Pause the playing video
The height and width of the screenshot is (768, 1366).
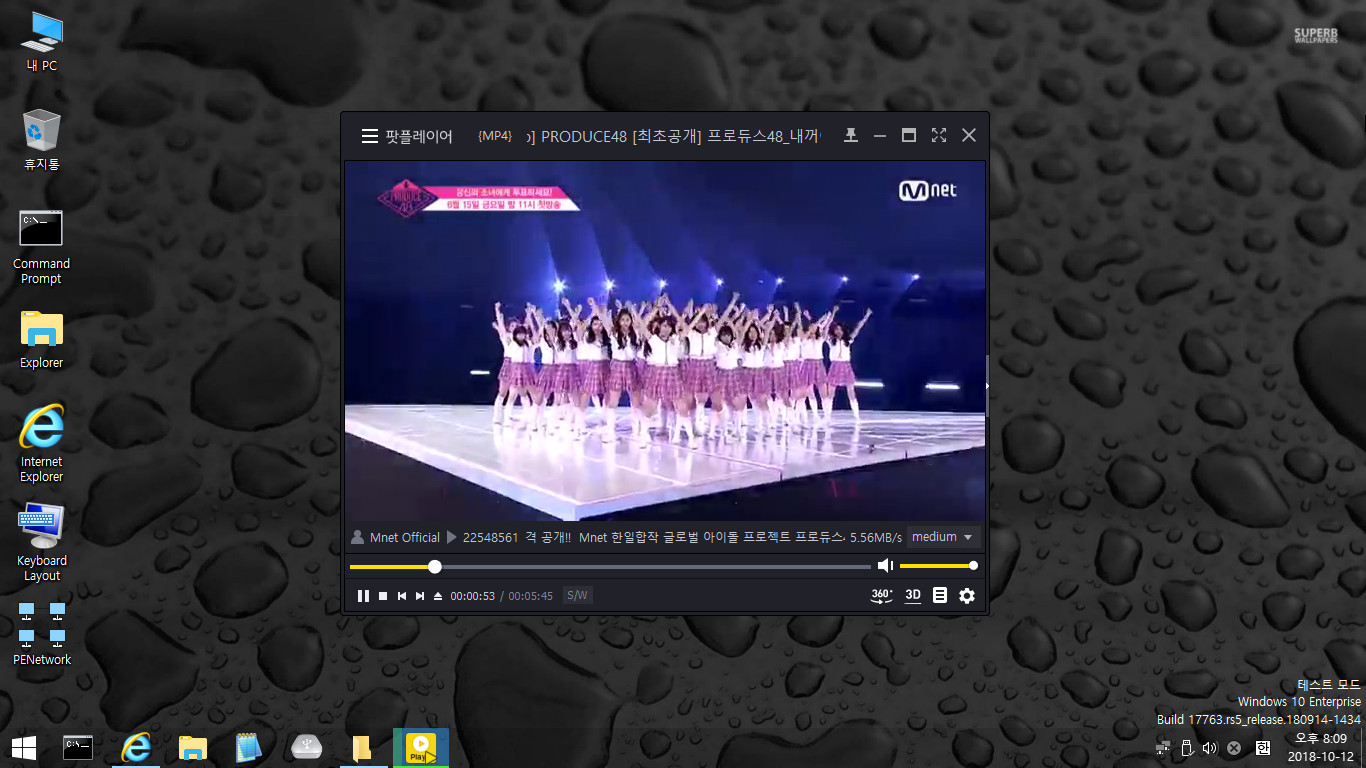[363, 596]
